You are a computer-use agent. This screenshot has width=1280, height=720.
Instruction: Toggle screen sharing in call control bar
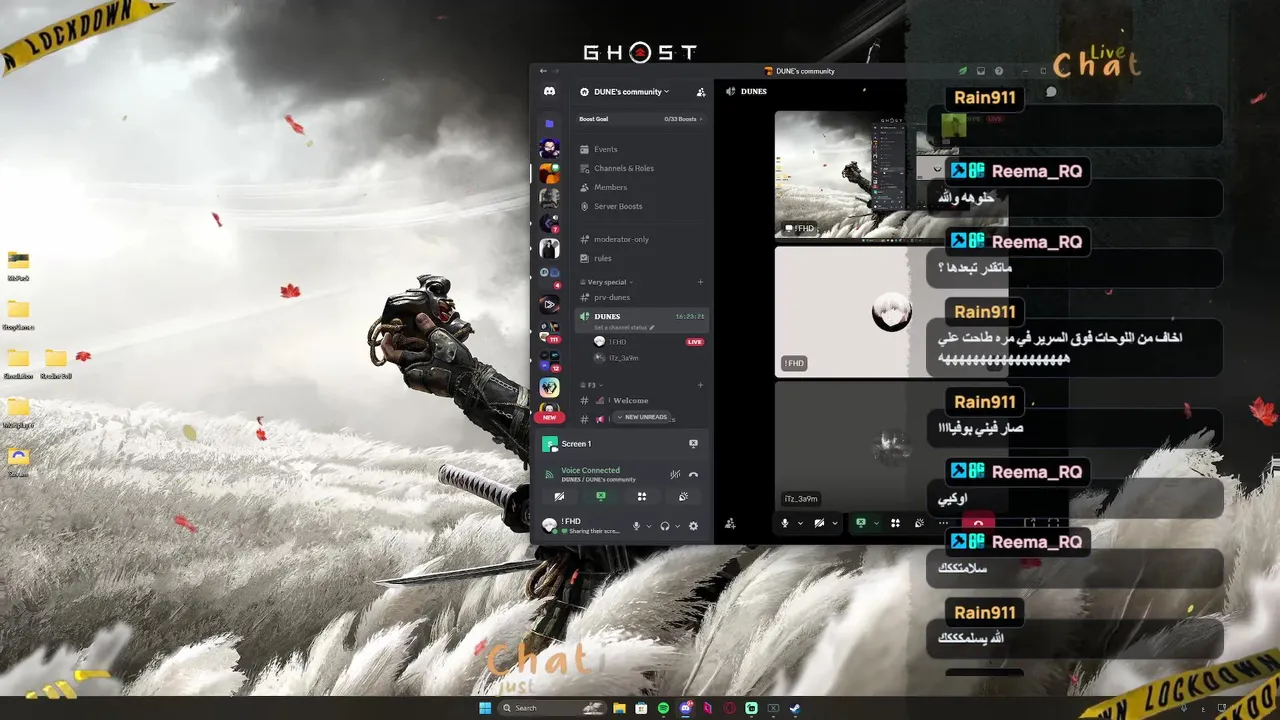click(860, 523)
